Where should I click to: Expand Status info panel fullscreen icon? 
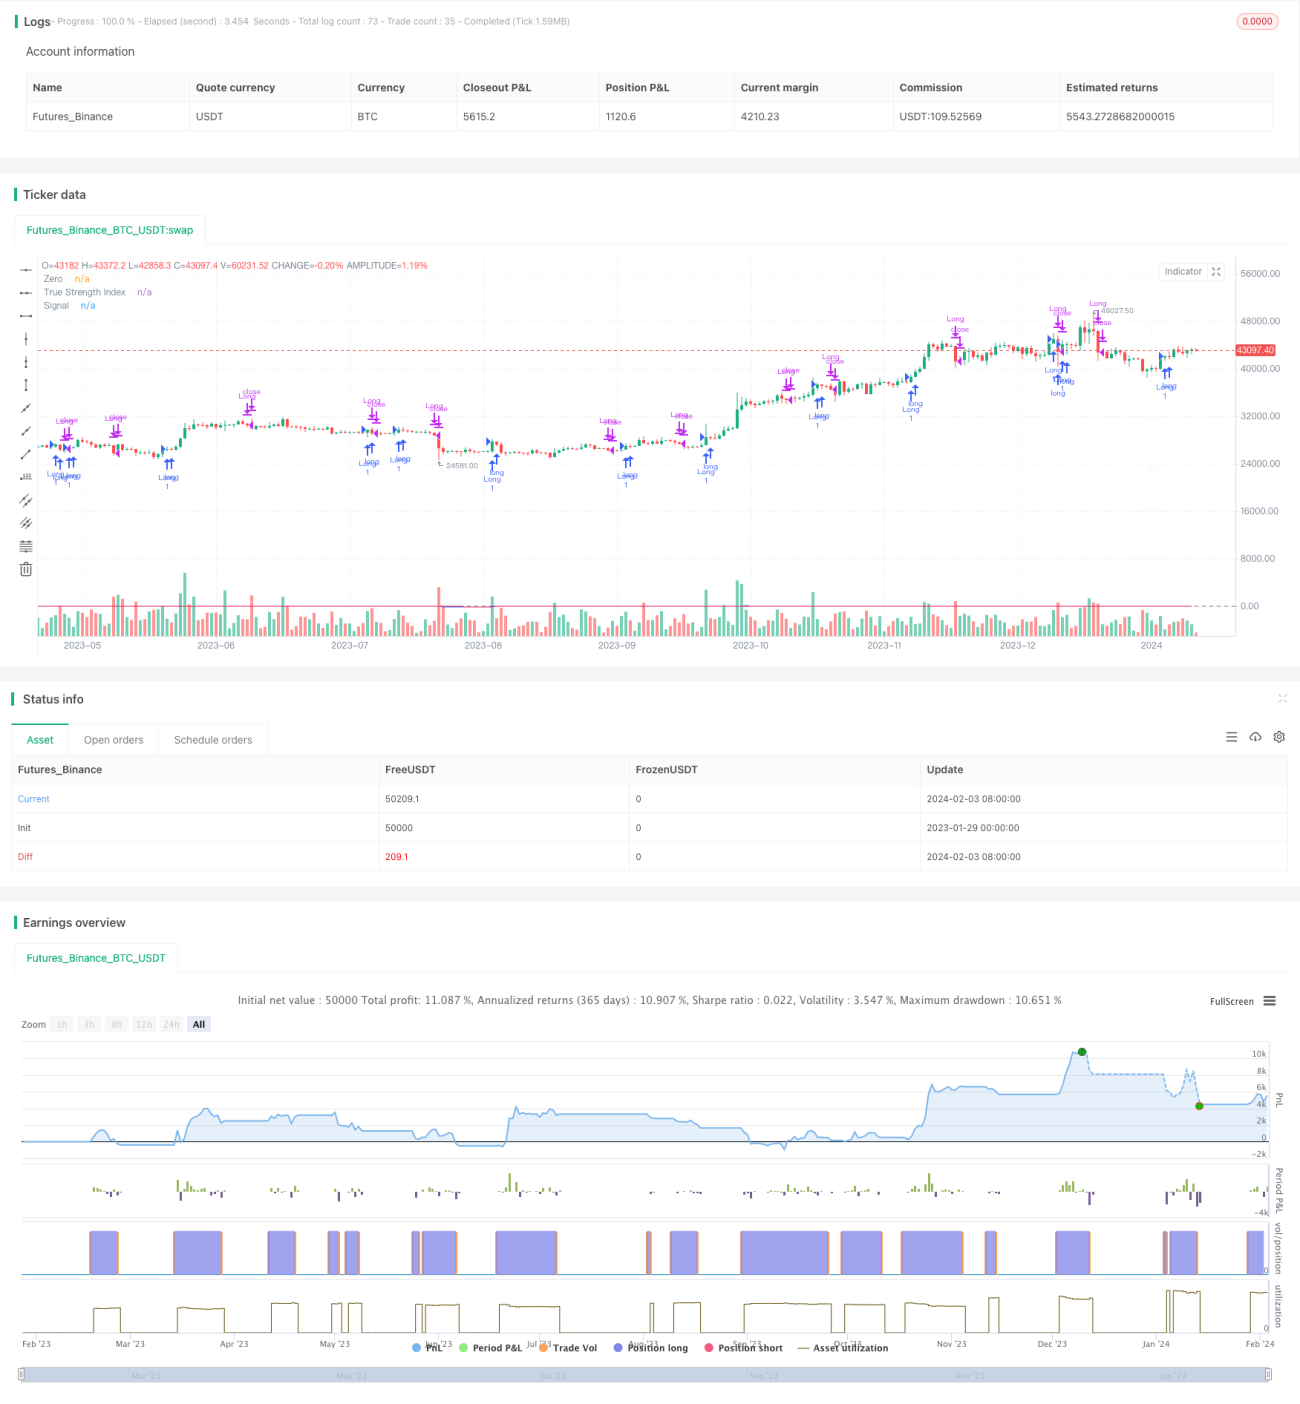pyautogui.click(x=1283, y=699)
